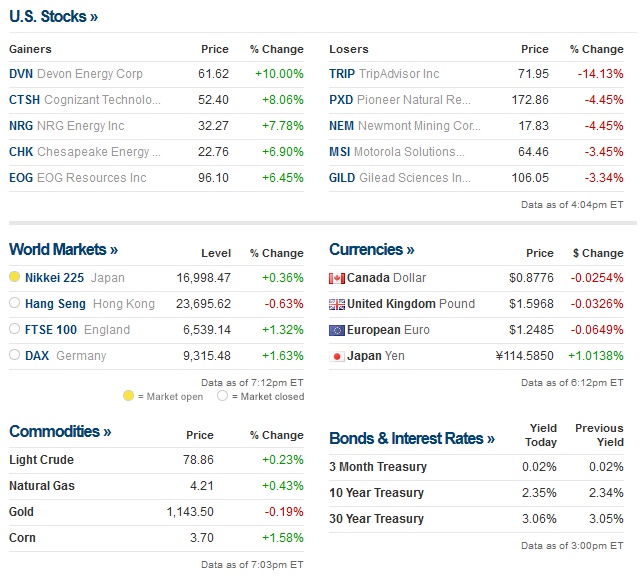
Task: Click the 3.05% previous 30 Year yield
Action: tap(606, 519)
